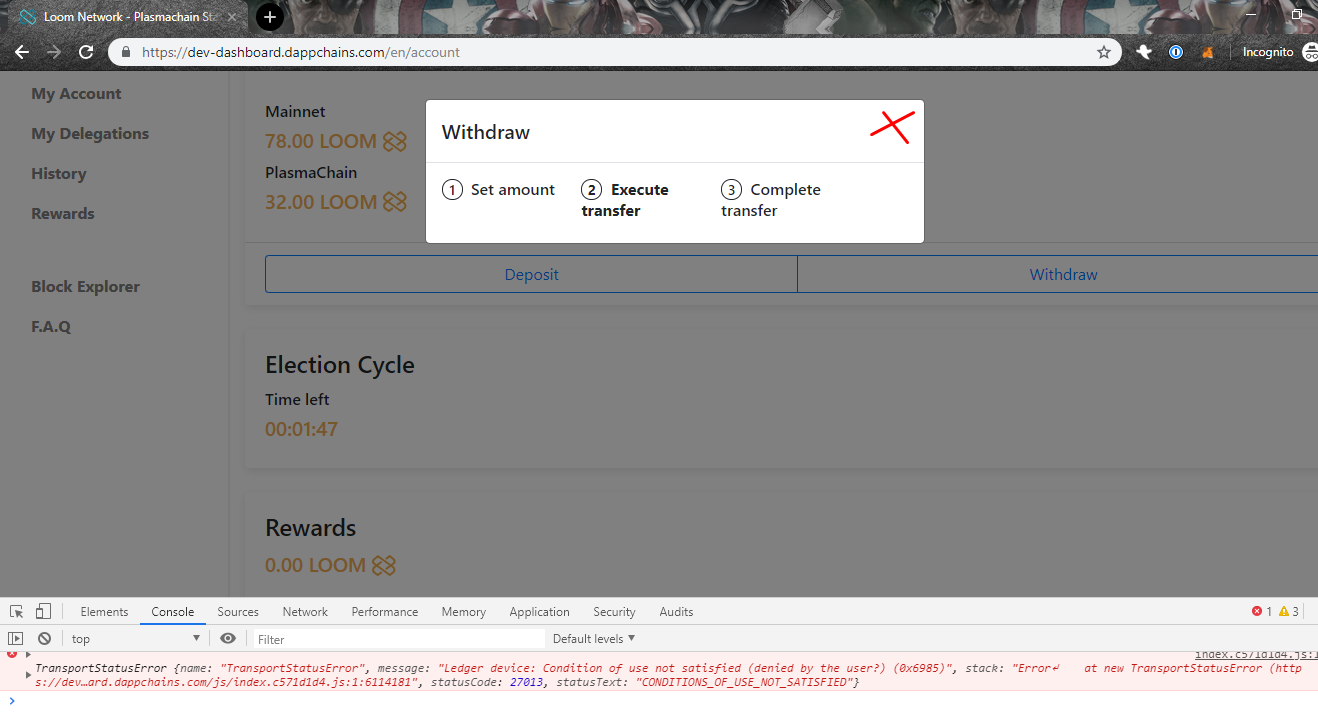Open the 1Password extension
Viewport: 1318px width, 717px height.
pos(1176,52)
